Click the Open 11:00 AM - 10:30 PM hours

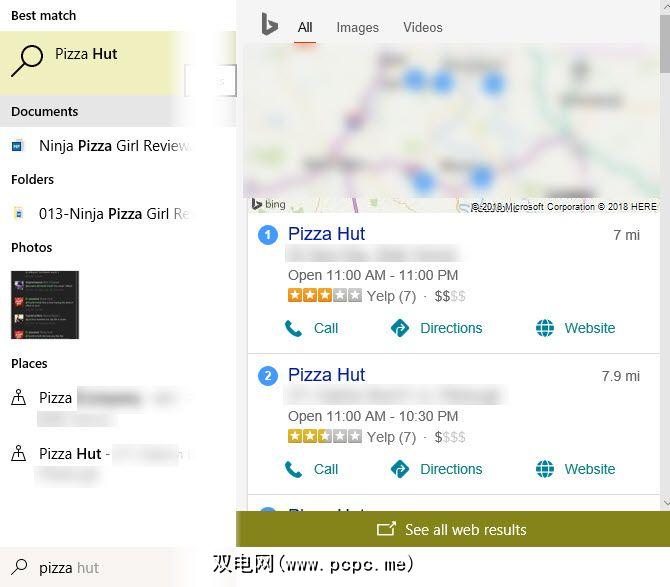[x=373, y=416]
